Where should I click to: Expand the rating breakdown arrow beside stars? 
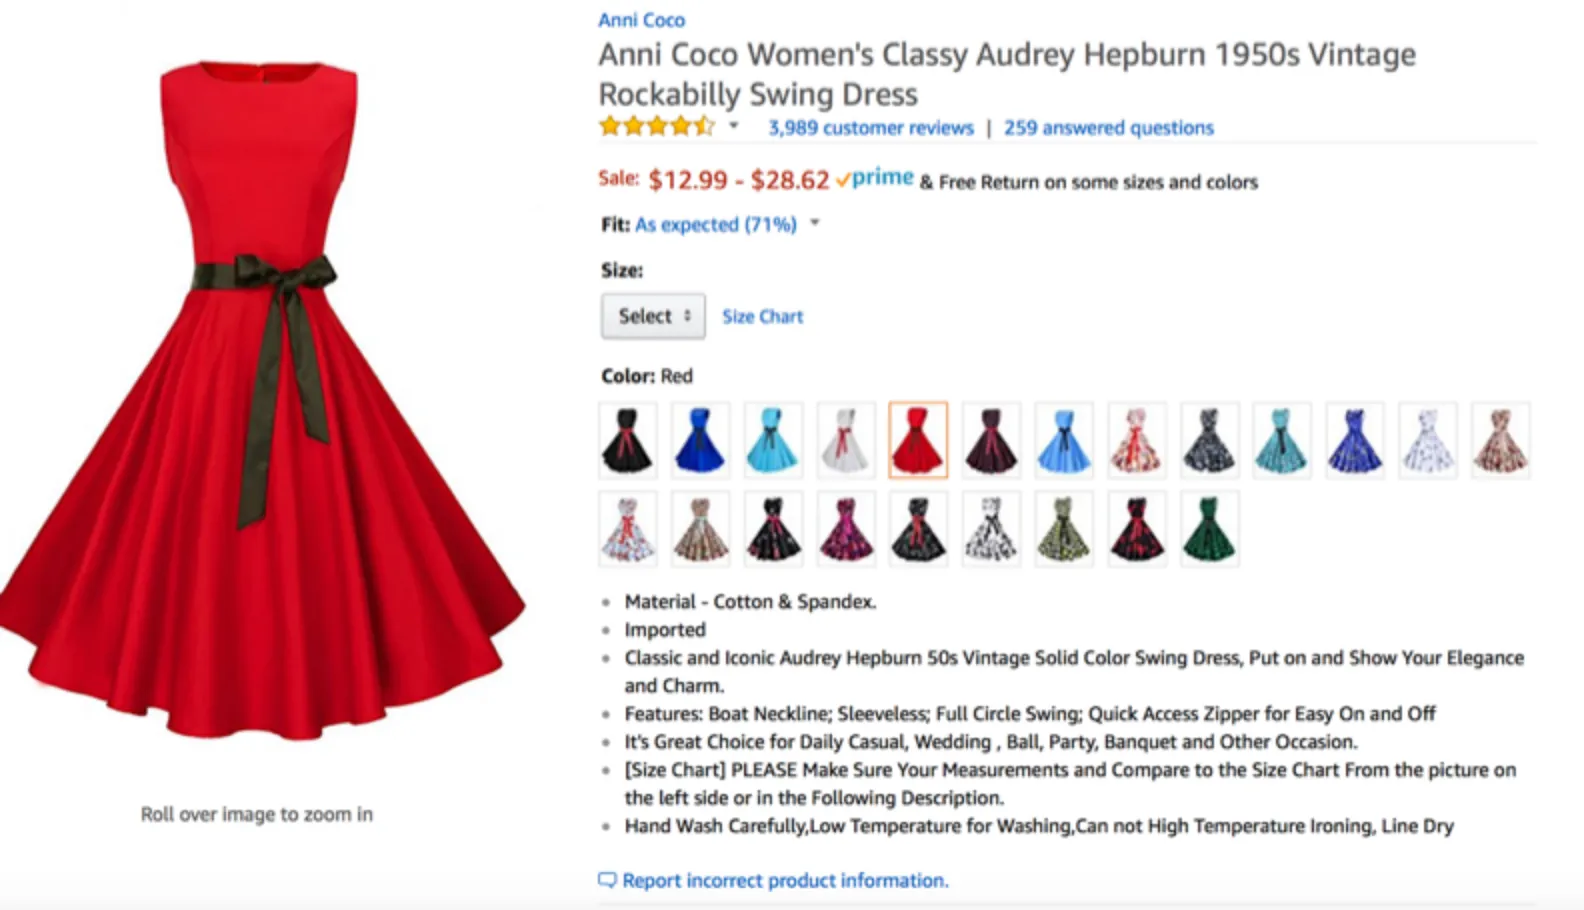click(733, 126)
